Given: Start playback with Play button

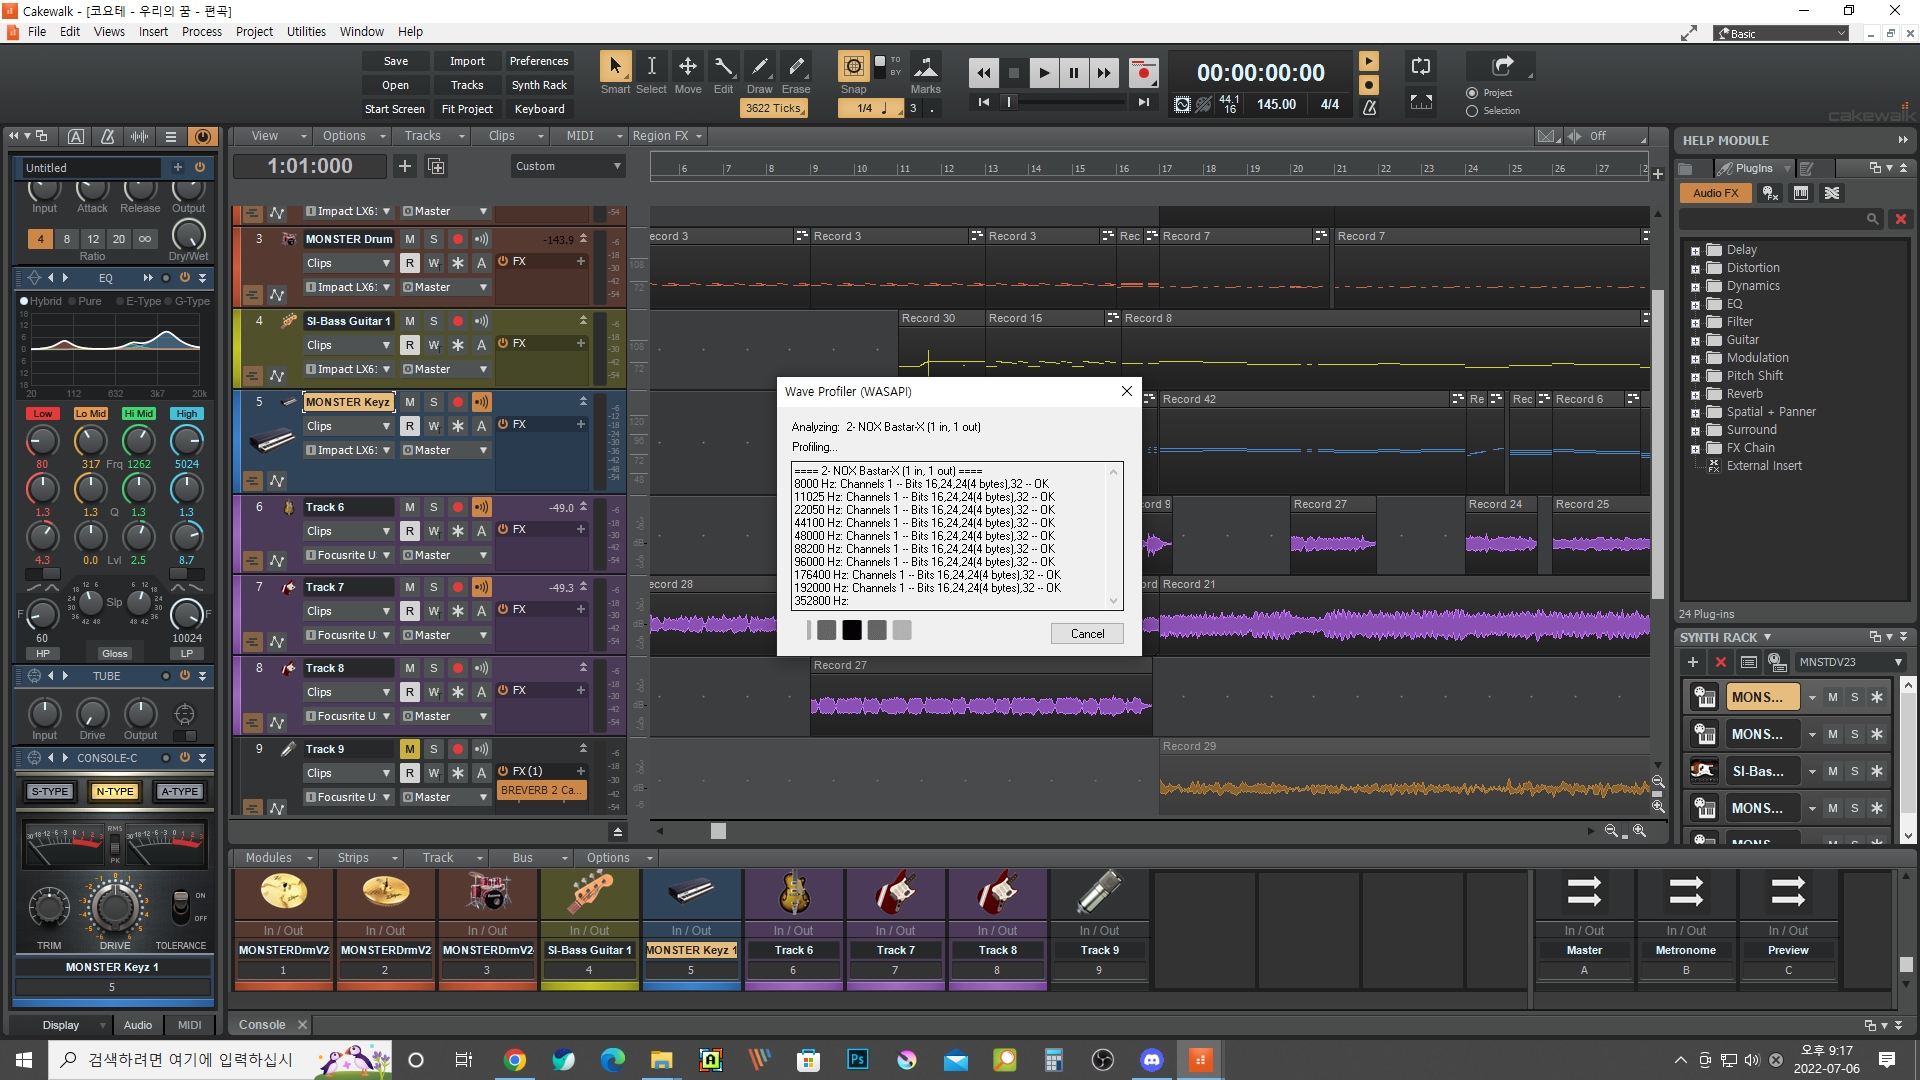Looking at the screenshot, I should (1044, 73).
